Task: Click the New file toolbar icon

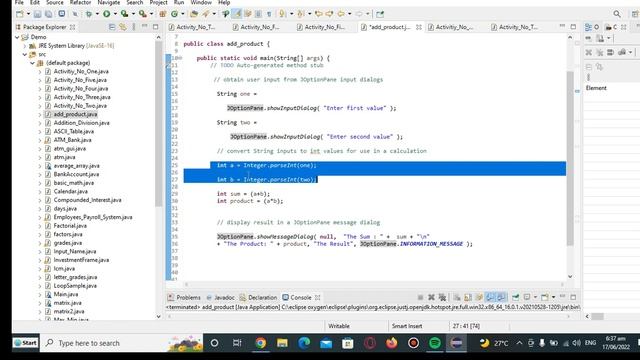Action: [x=19, y=14]
